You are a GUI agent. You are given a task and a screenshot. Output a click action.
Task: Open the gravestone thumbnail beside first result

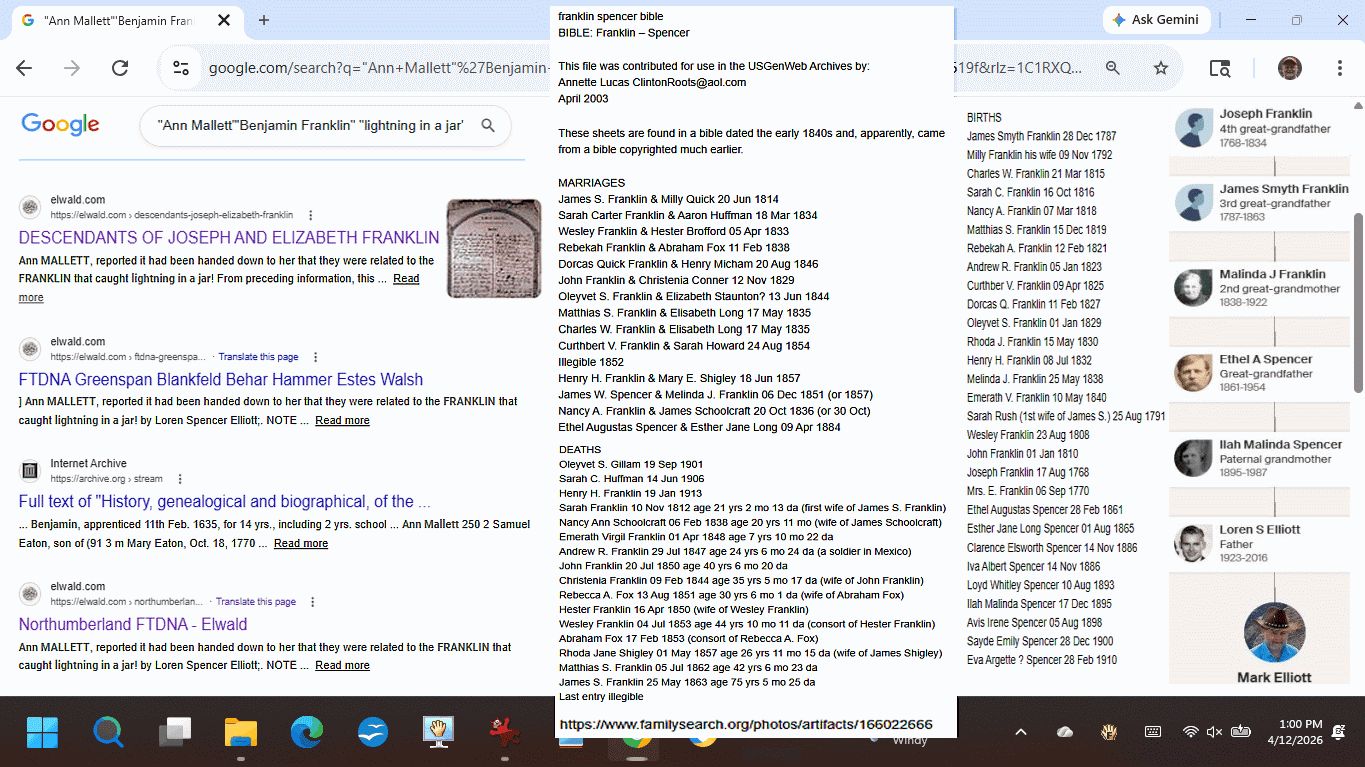[x=493, y=248]
